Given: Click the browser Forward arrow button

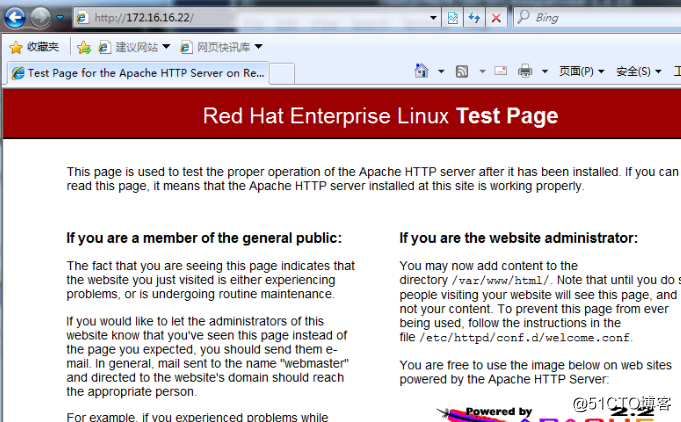Looking at the screenshot, I should pos(40,17).
